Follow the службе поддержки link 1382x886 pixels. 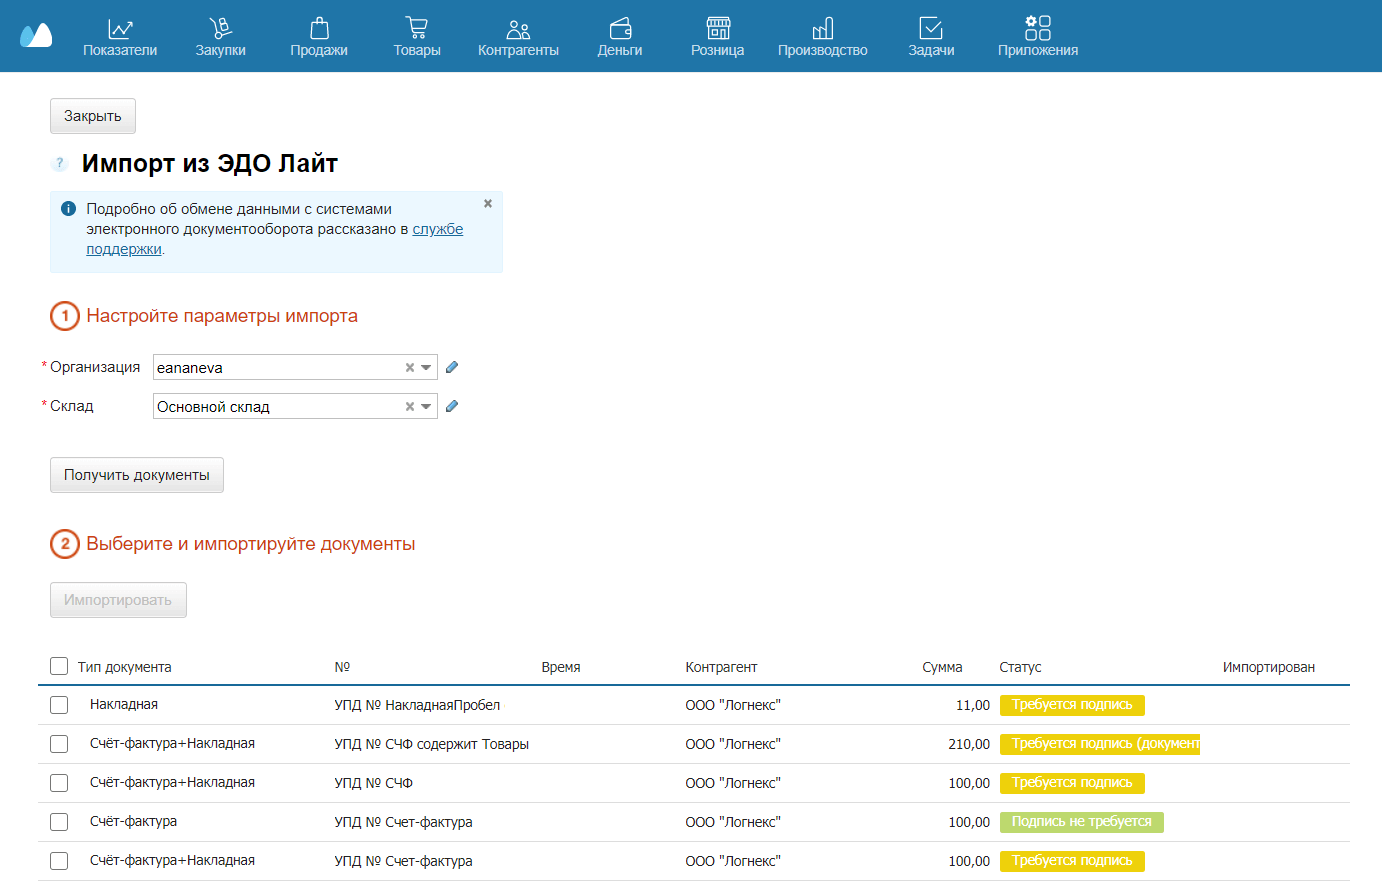tap(275, 239)
